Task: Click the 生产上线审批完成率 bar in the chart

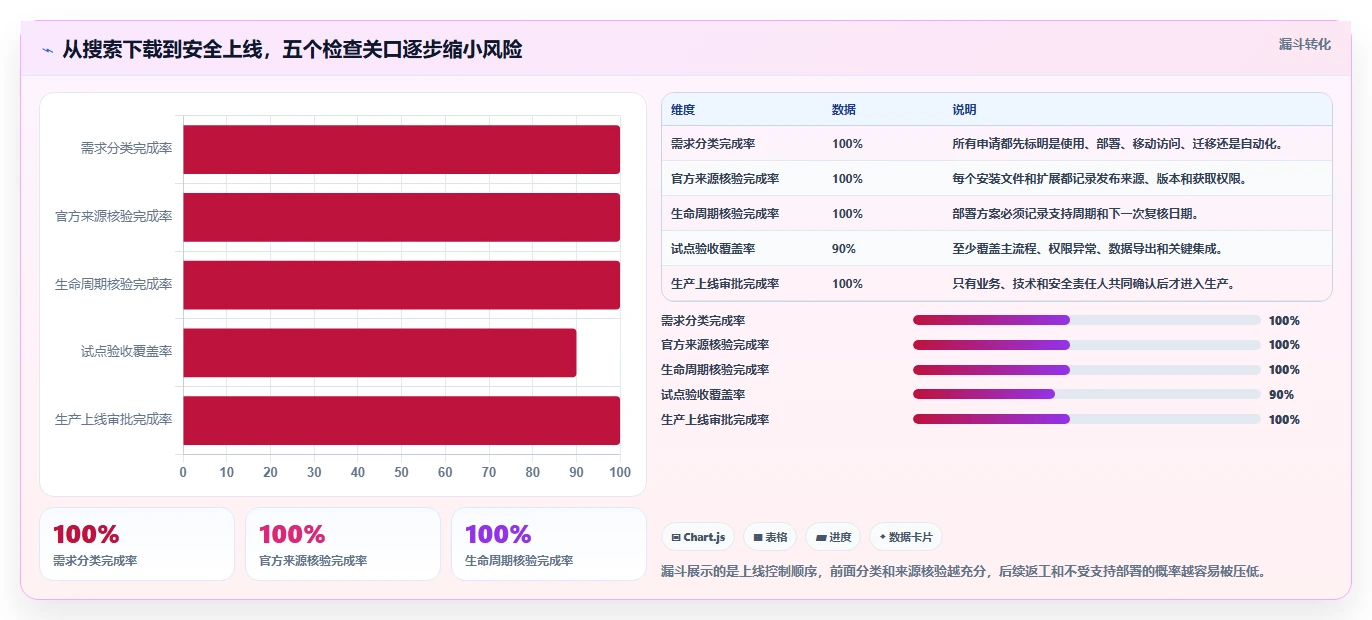Action: tap(401, 420)
